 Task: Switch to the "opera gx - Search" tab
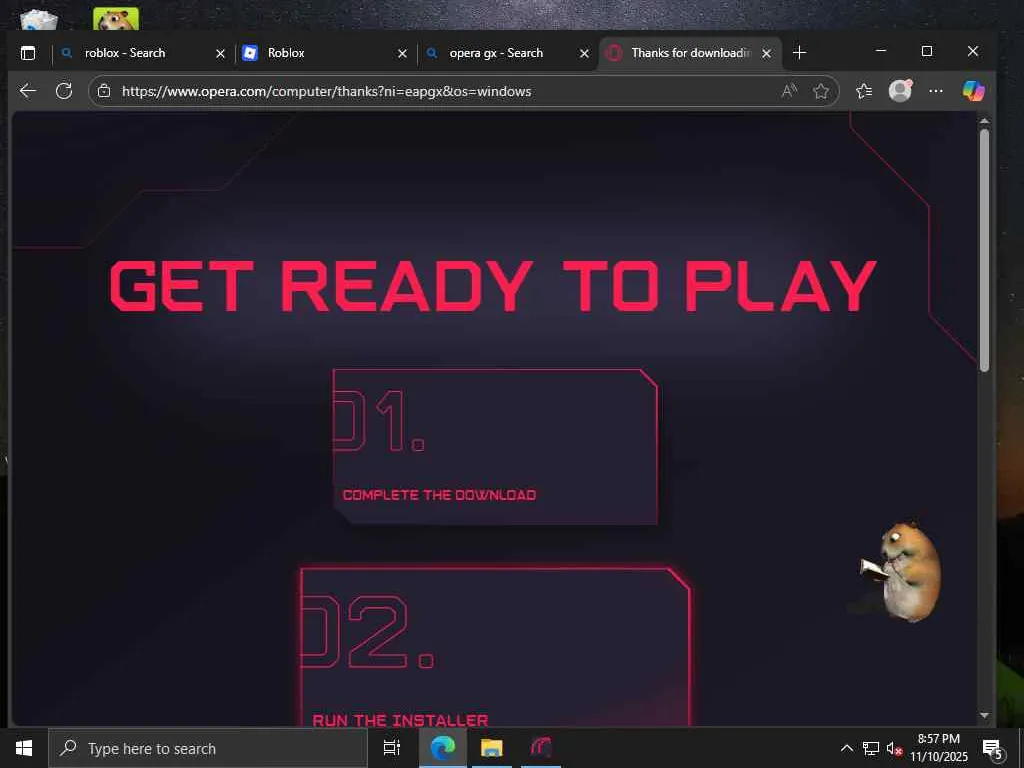[x=507, y=53]
